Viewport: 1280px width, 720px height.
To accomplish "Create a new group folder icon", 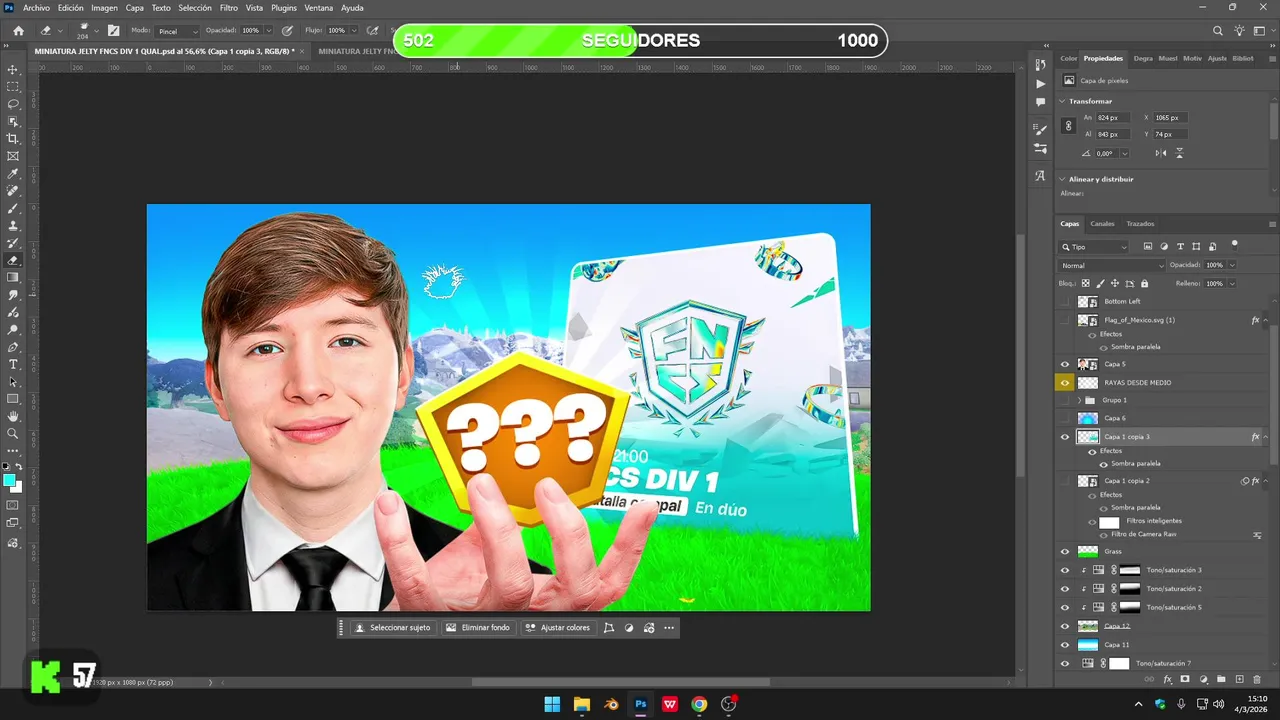I will (1221, 679).
